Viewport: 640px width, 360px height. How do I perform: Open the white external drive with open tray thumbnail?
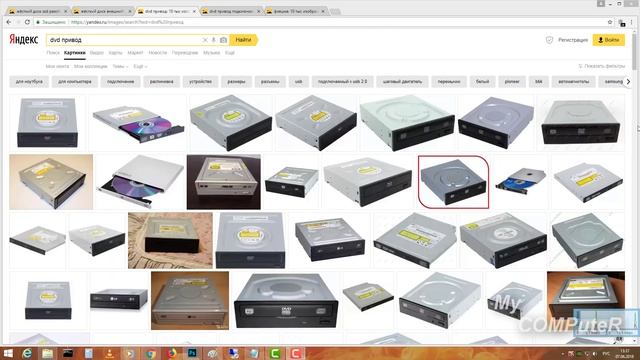(140, 182)
